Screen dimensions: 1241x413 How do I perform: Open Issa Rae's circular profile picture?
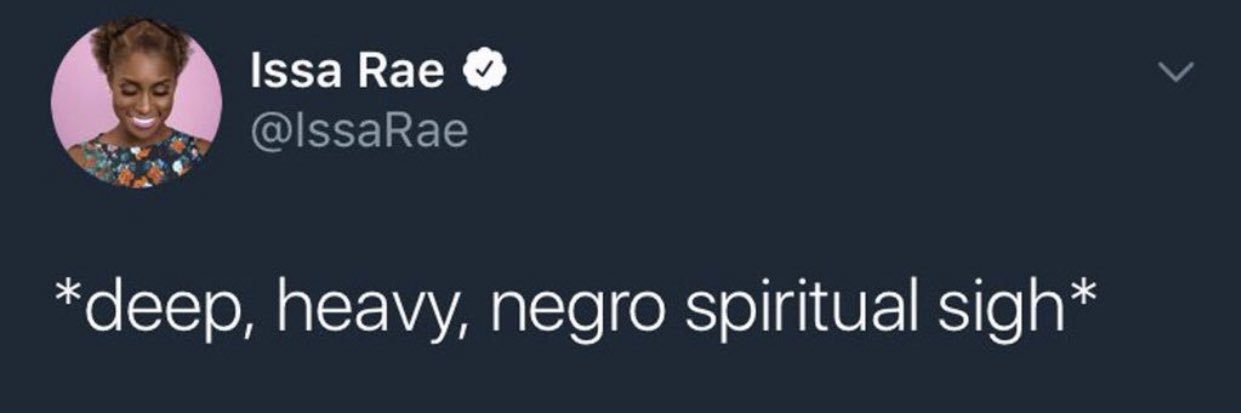137,102
